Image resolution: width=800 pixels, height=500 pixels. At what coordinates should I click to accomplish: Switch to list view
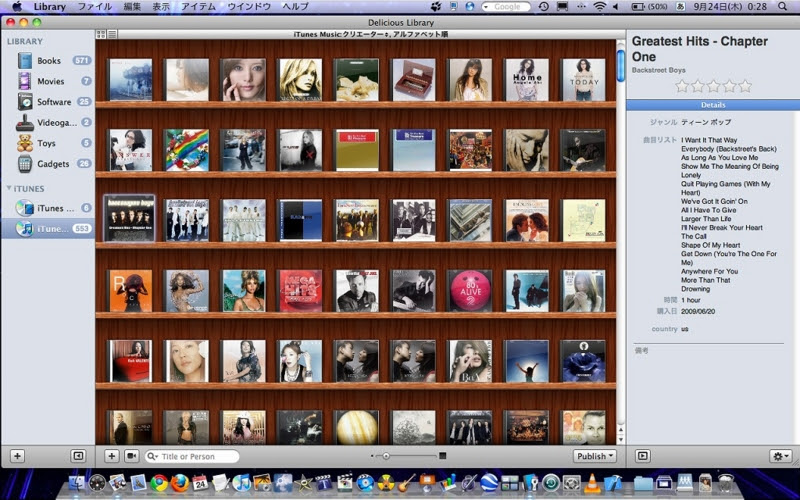112,34
